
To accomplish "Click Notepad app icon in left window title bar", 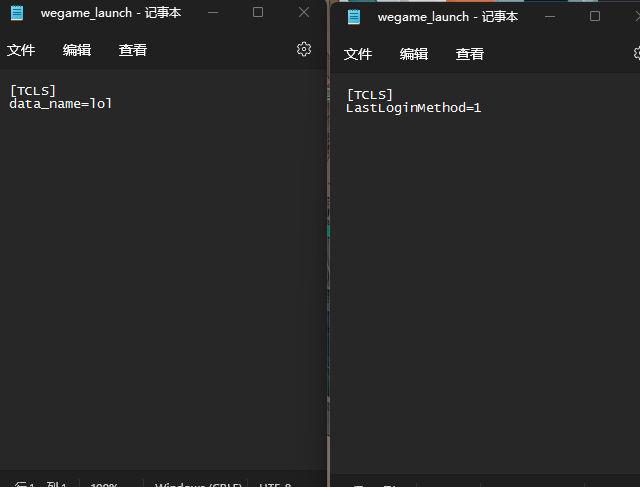I will point(17,13).
